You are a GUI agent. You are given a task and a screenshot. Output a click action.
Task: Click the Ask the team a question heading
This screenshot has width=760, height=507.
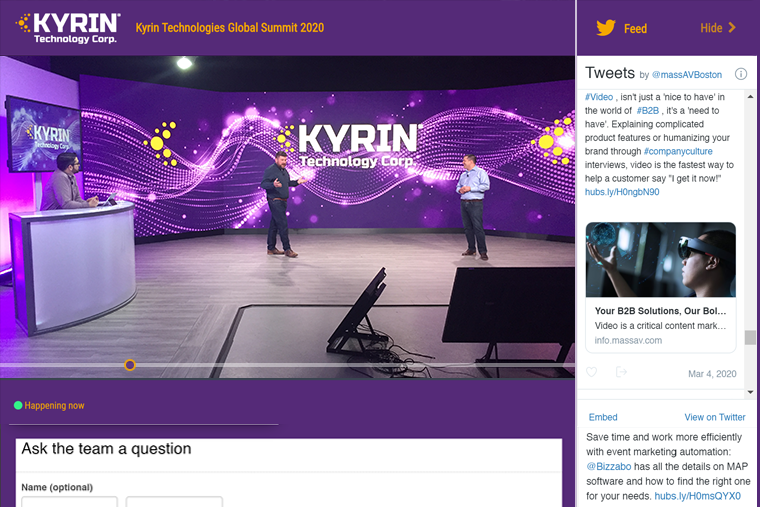pyautogui.click(x=106, y=449)
